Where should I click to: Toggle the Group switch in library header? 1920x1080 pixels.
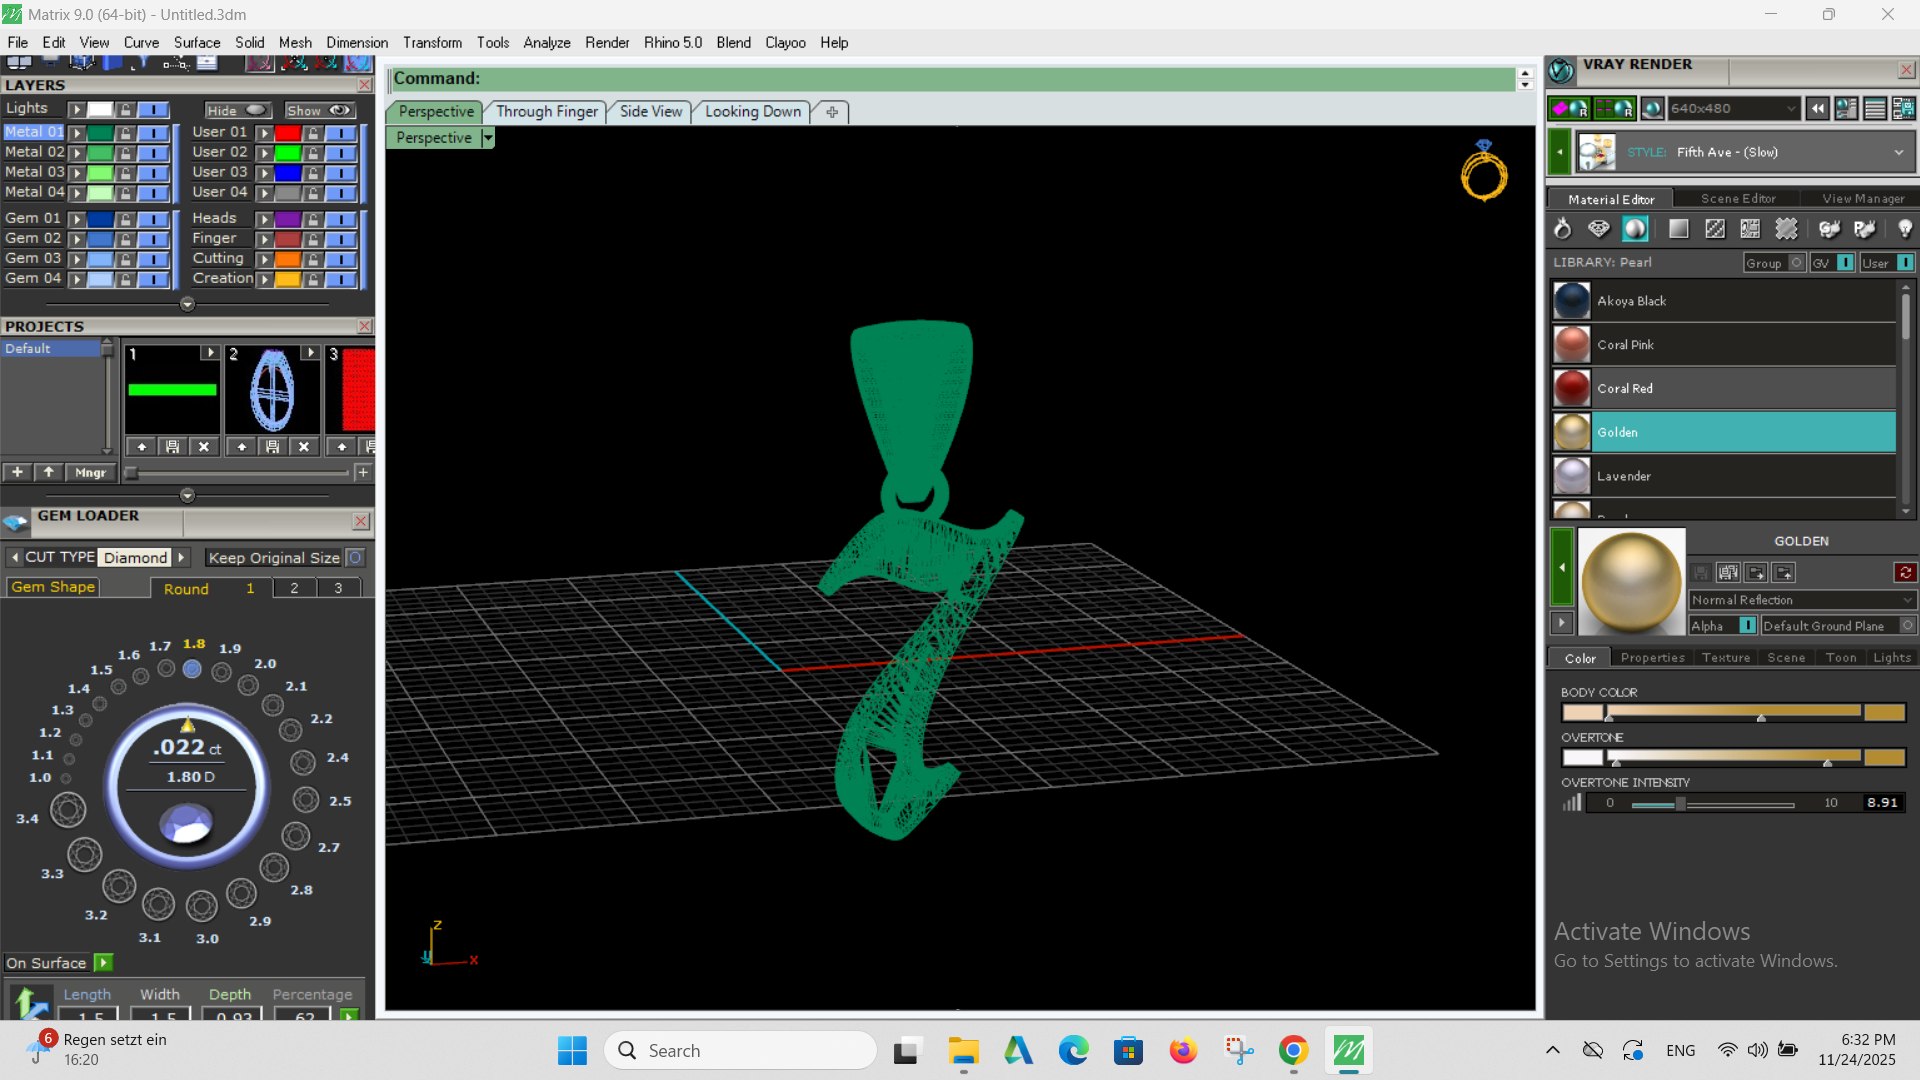[1796, 263]
